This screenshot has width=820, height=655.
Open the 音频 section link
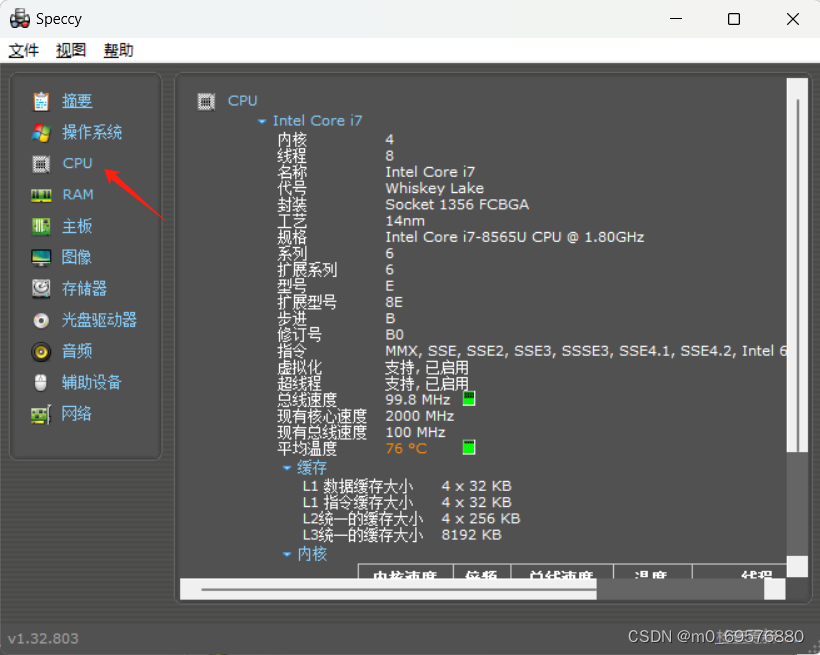click(x=77, y=352)
